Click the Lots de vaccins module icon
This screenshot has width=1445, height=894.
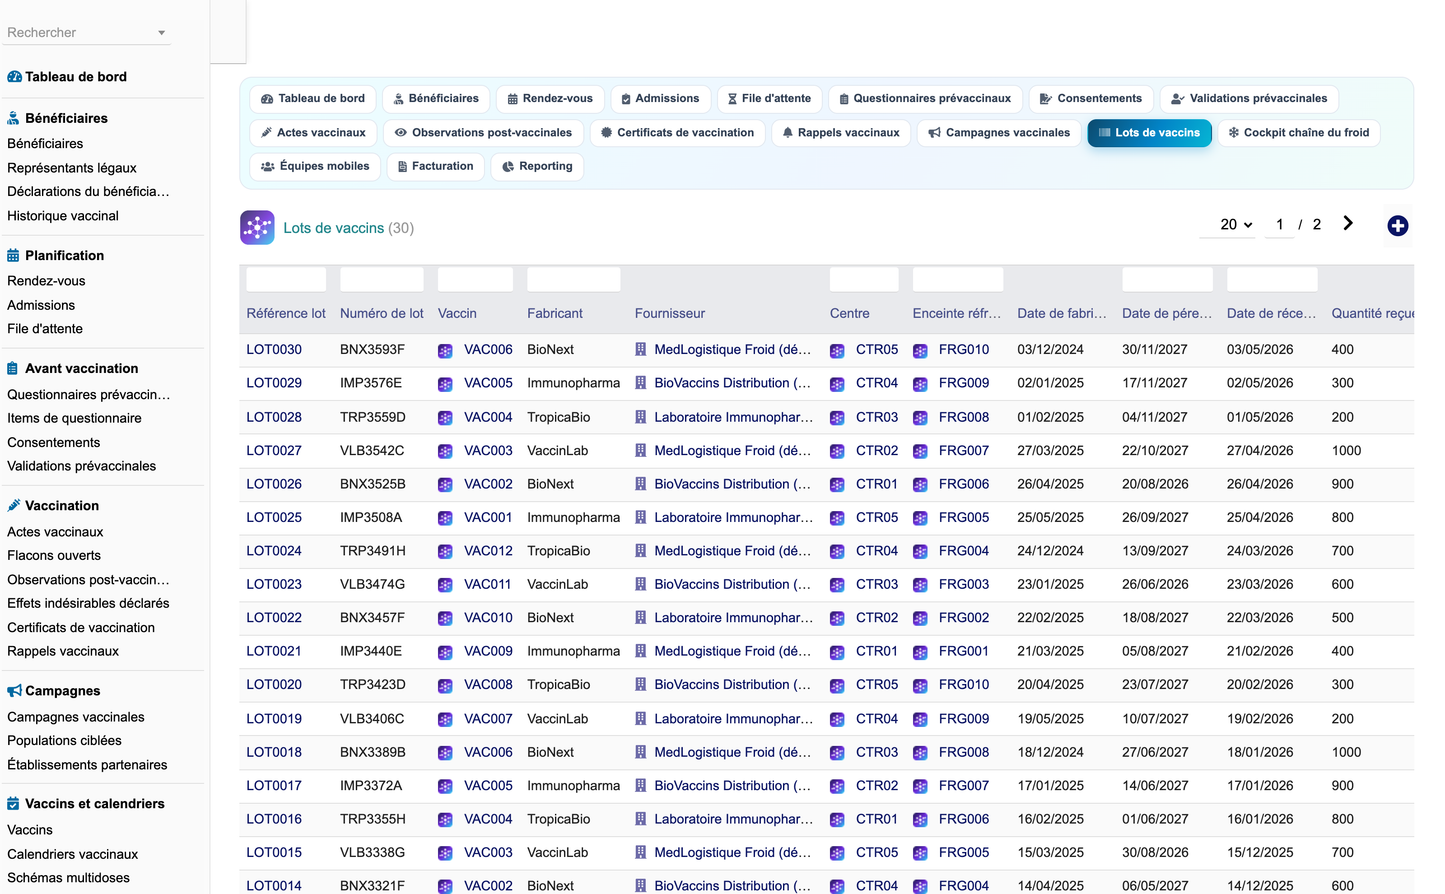point(257,227)
